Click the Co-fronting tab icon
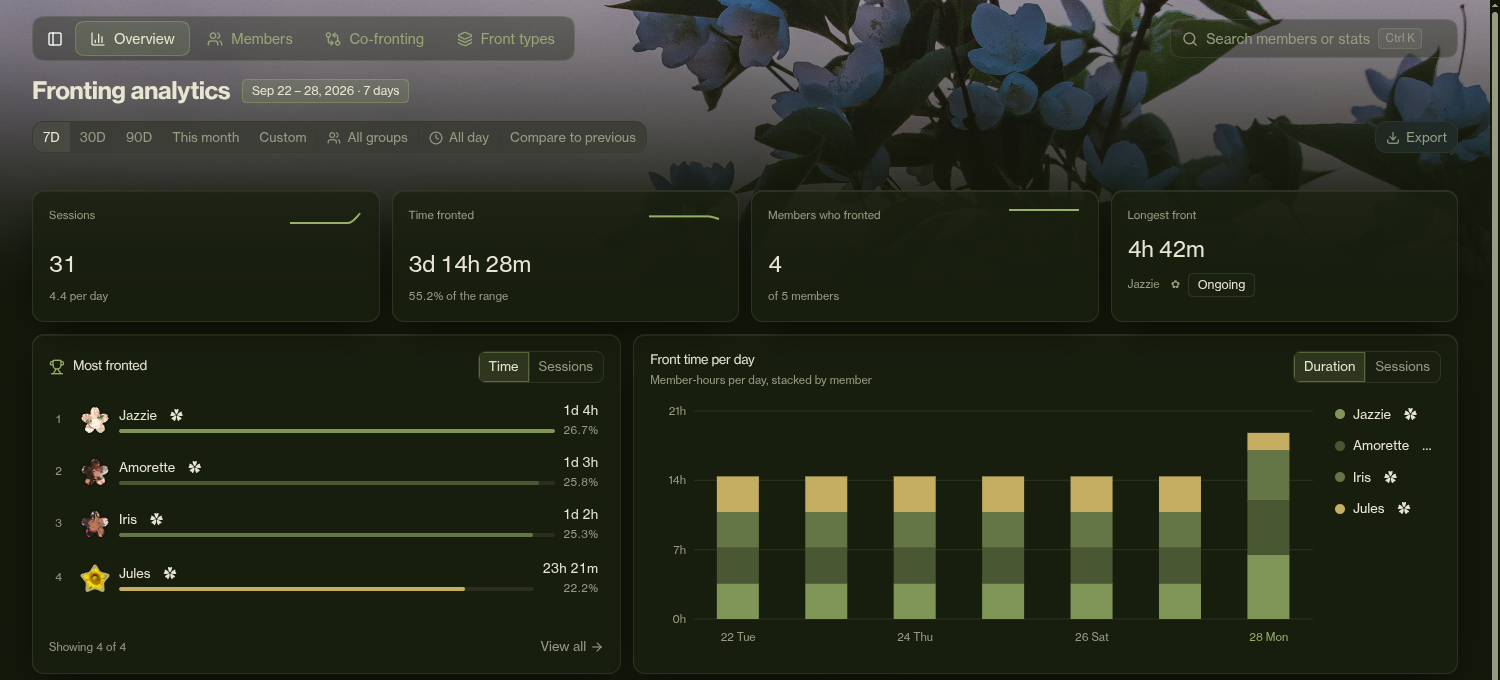This screenshot has height=680, width=1500. [333, 39]
